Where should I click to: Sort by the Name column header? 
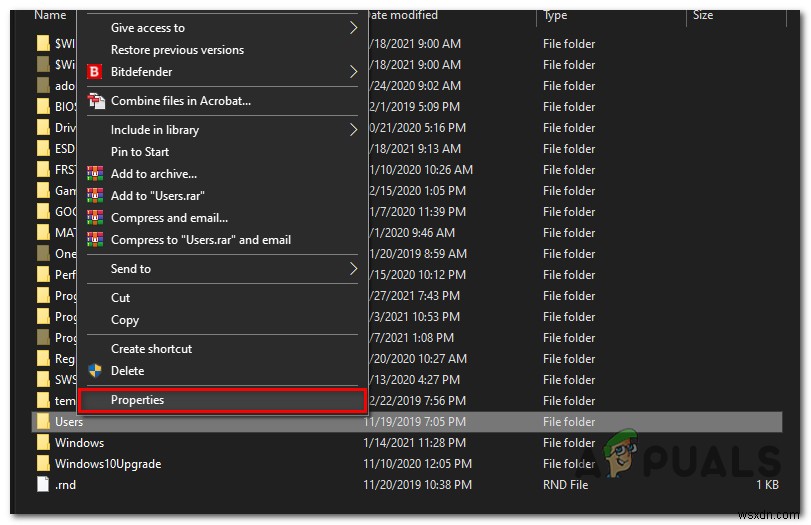50,15
